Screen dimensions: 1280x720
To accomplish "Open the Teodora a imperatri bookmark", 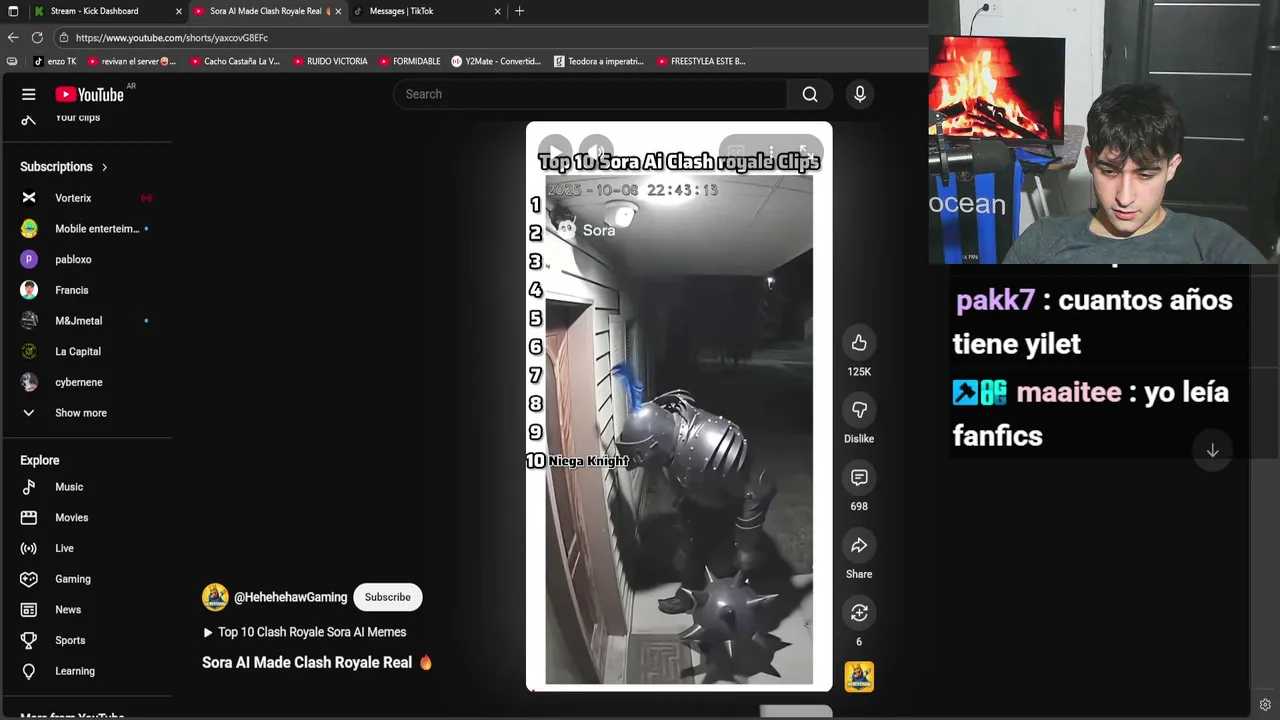I will point(598,61).
